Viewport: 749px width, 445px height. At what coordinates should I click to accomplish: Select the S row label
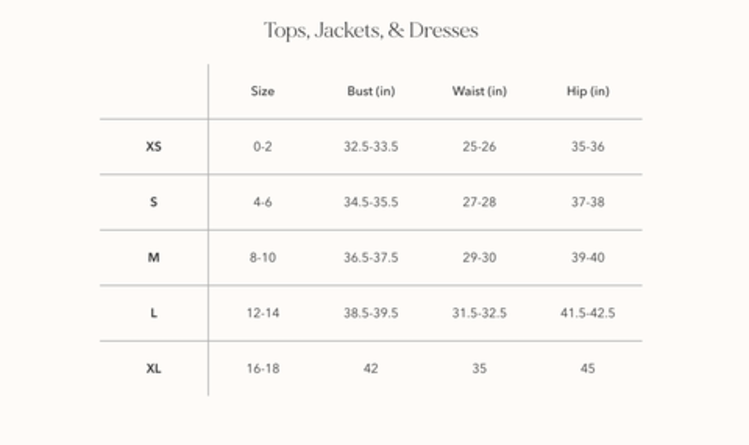point(153,202)
